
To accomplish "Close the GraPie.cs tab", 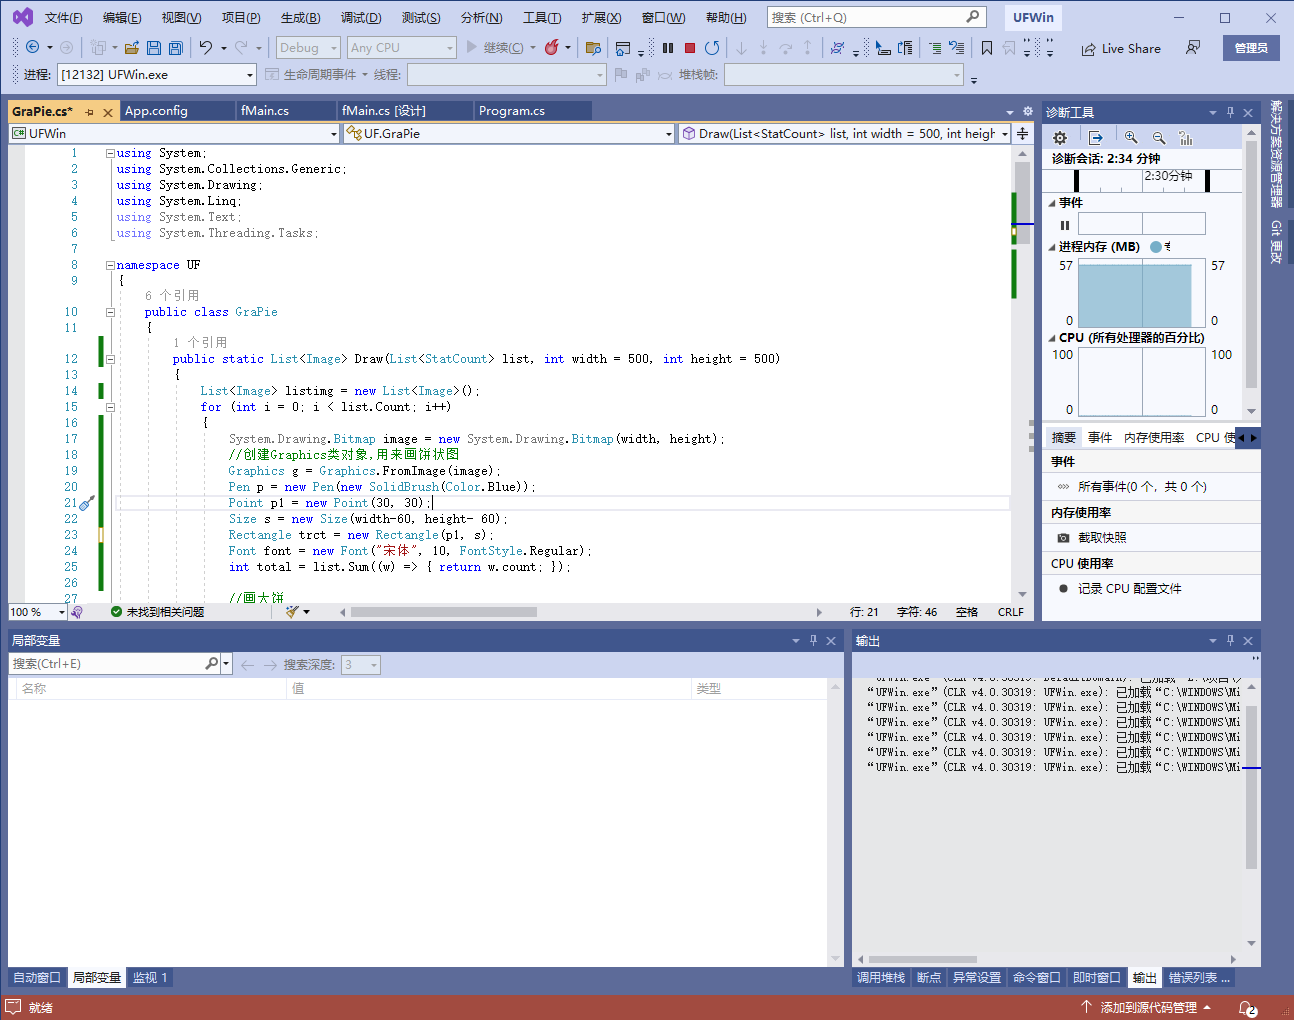I will point(108,112).
